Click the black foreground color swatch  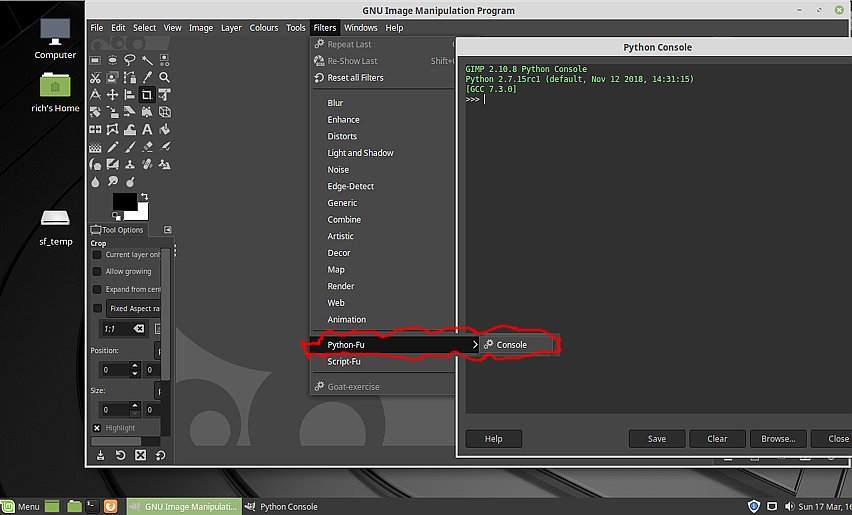tap(123, 200)
